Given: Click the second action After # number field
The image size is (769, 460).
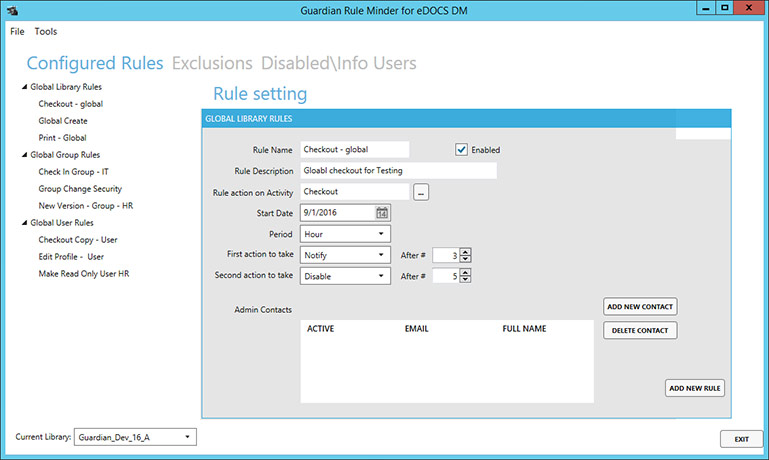Looking at the screenshot, I should tap(446, 276).
